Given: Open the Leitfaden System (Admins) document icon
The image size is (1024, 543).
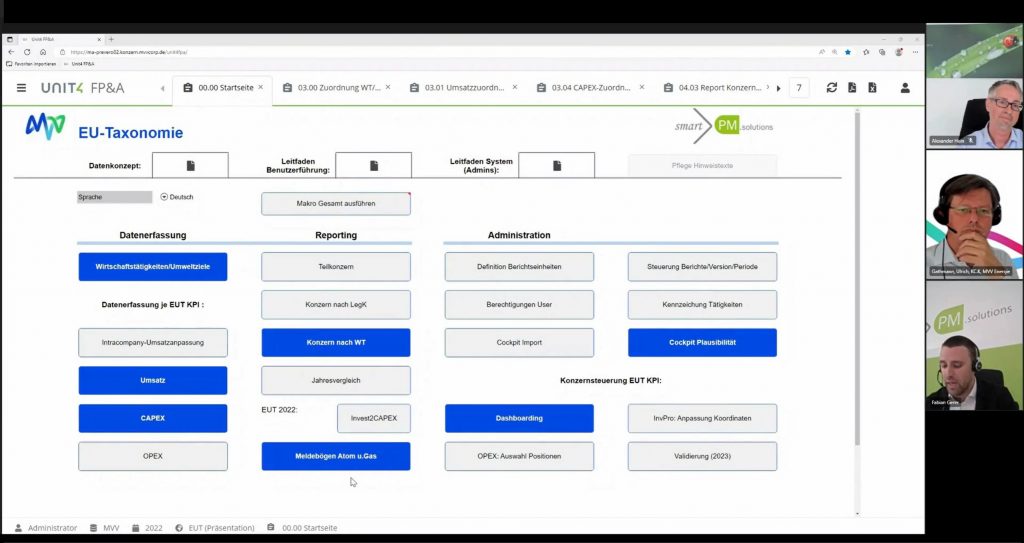Looking at the screenshot, I should (x=556, y=165).
